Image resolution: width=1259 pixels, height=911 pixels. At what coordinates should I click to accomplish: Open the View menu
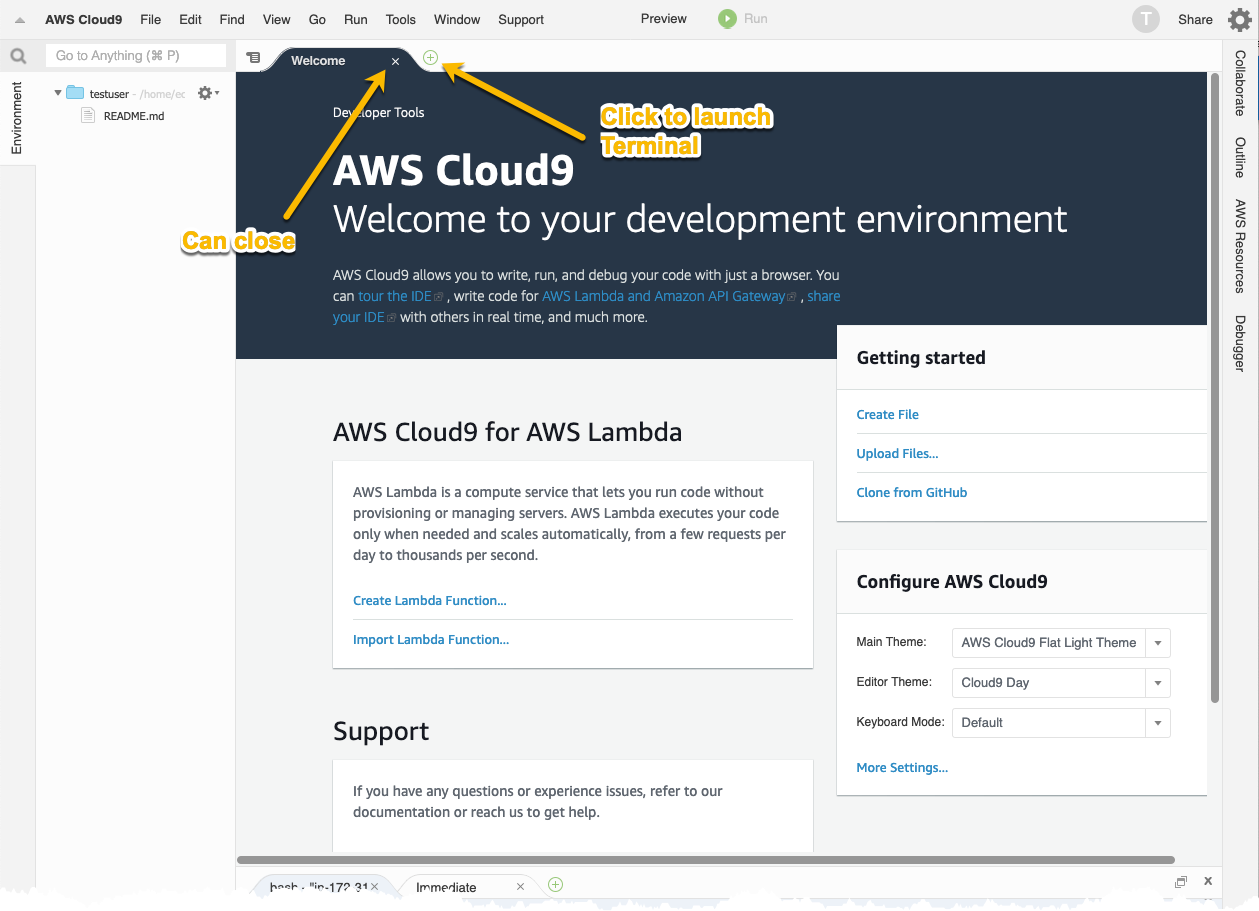pos(277,19)
